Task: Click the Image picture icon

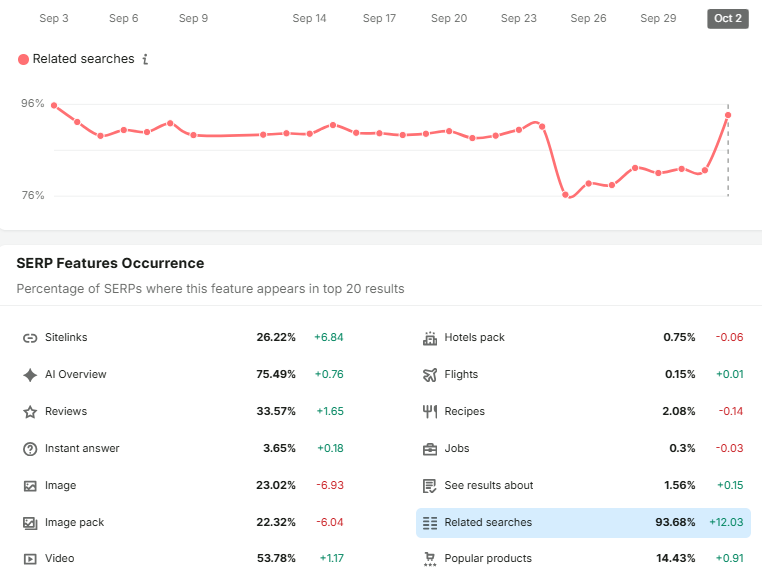Action: click(x=30, y=486)
